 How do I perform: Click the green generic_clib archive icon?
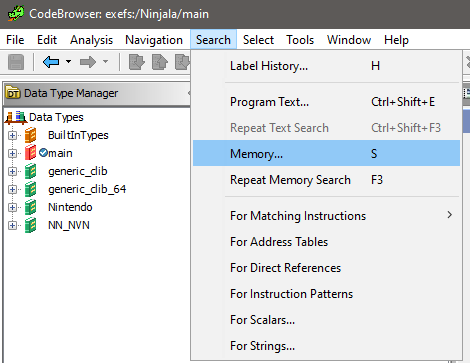[x=31, y=171]
